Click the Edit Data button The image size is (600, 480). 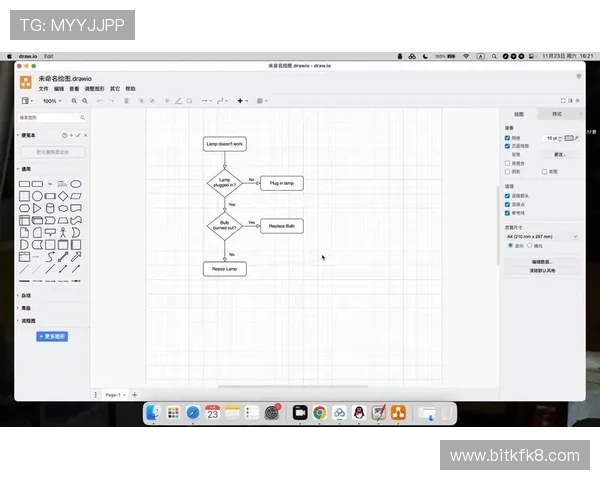542,262
